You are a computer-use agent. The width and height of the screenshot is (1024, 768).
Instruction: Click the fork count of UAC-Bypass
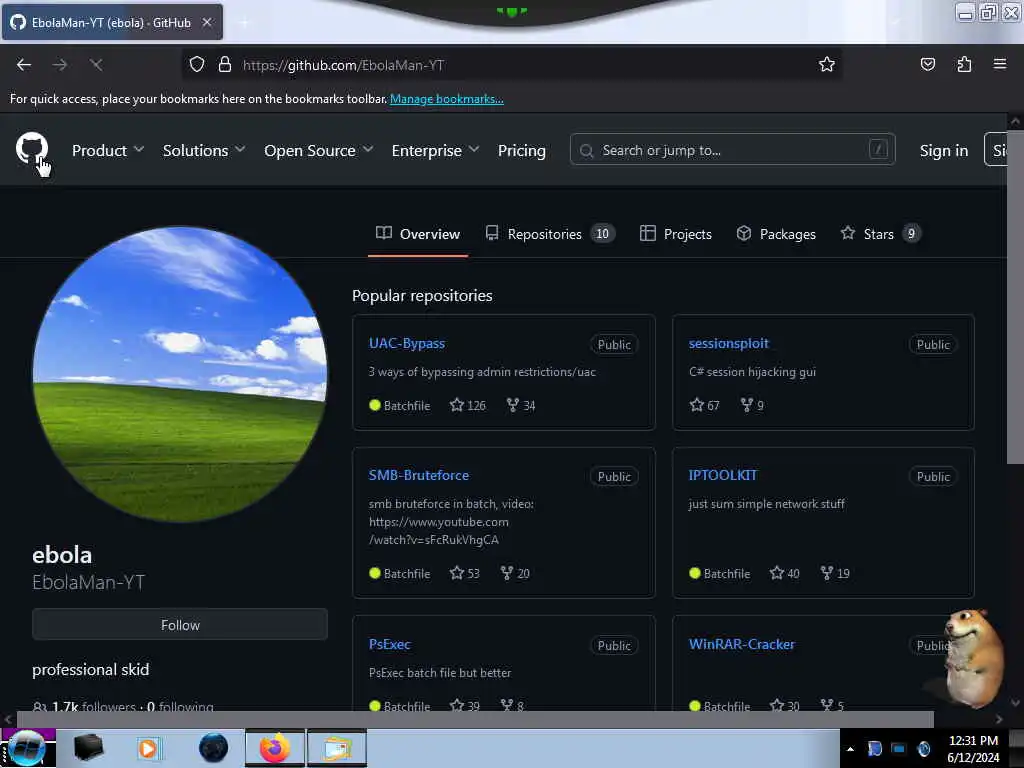(521, 406)
